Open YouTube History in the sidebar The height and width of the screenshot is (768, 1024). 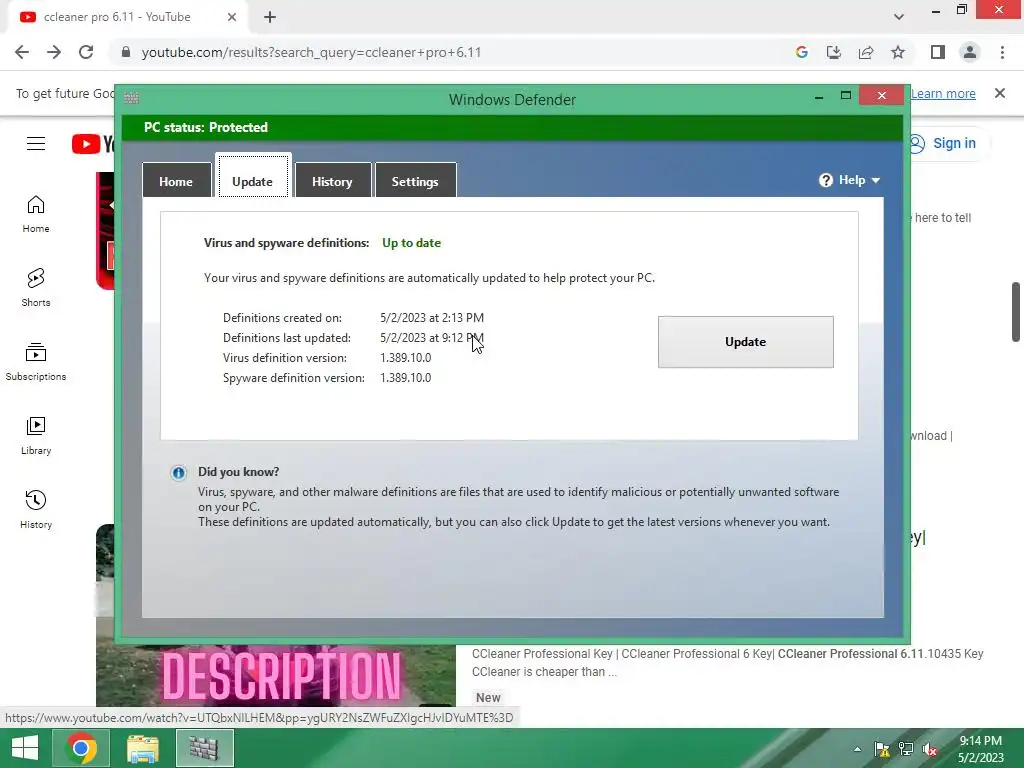point(36,509)
